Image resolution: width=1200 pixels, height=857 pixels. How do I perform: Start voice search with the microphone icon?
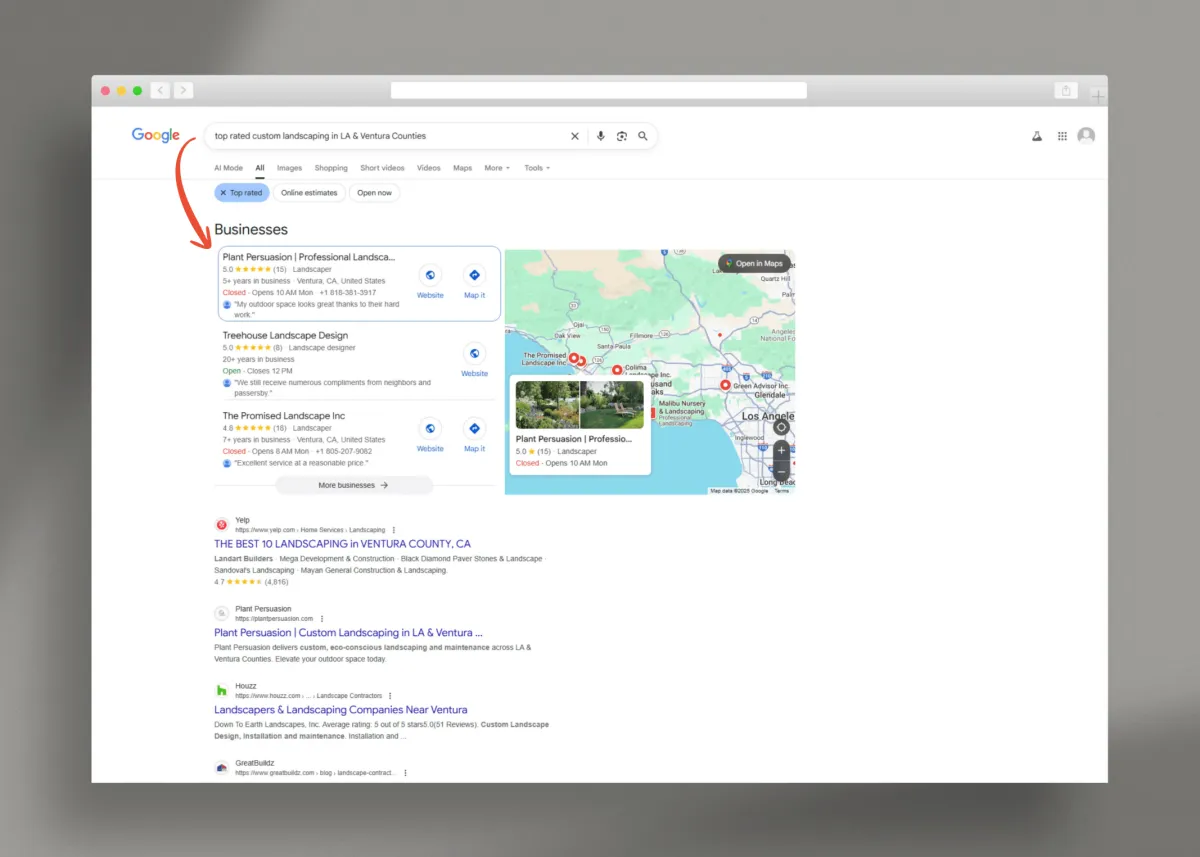[x=601, y=136]
